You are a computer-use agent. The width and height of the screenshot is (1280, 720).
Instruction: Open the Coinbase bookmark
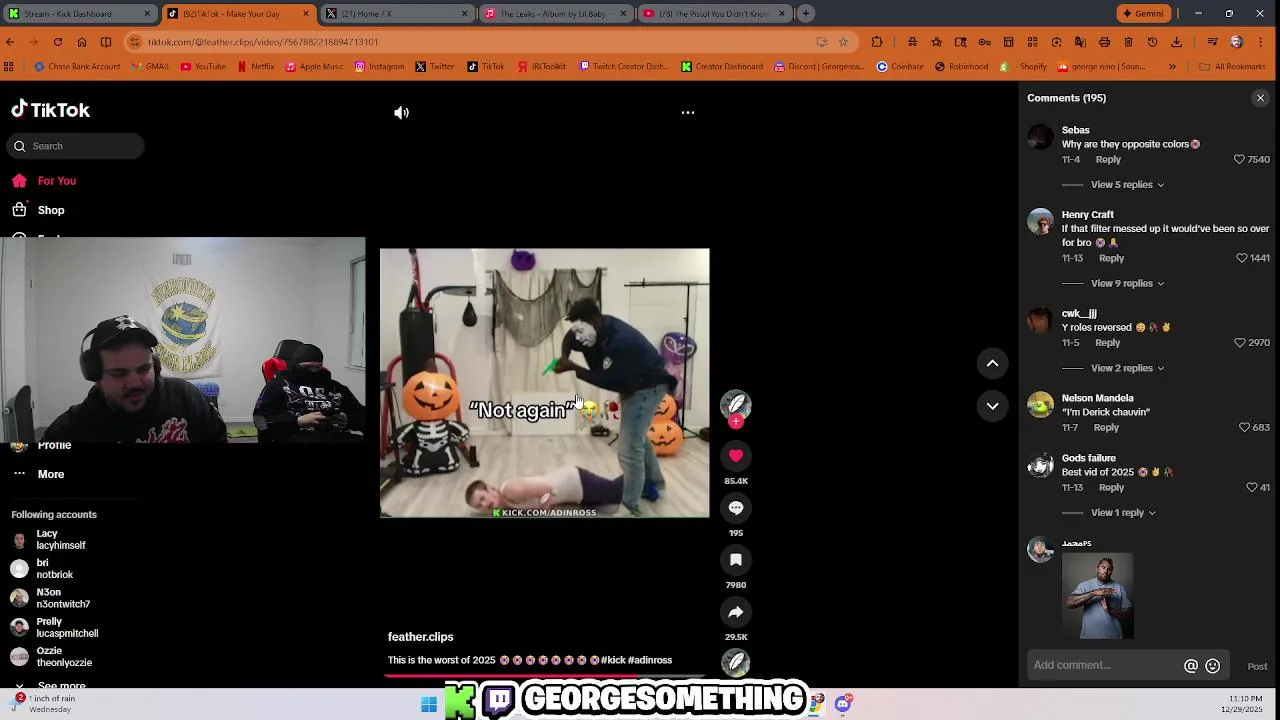pyautogui.click(x=900, y=67)
